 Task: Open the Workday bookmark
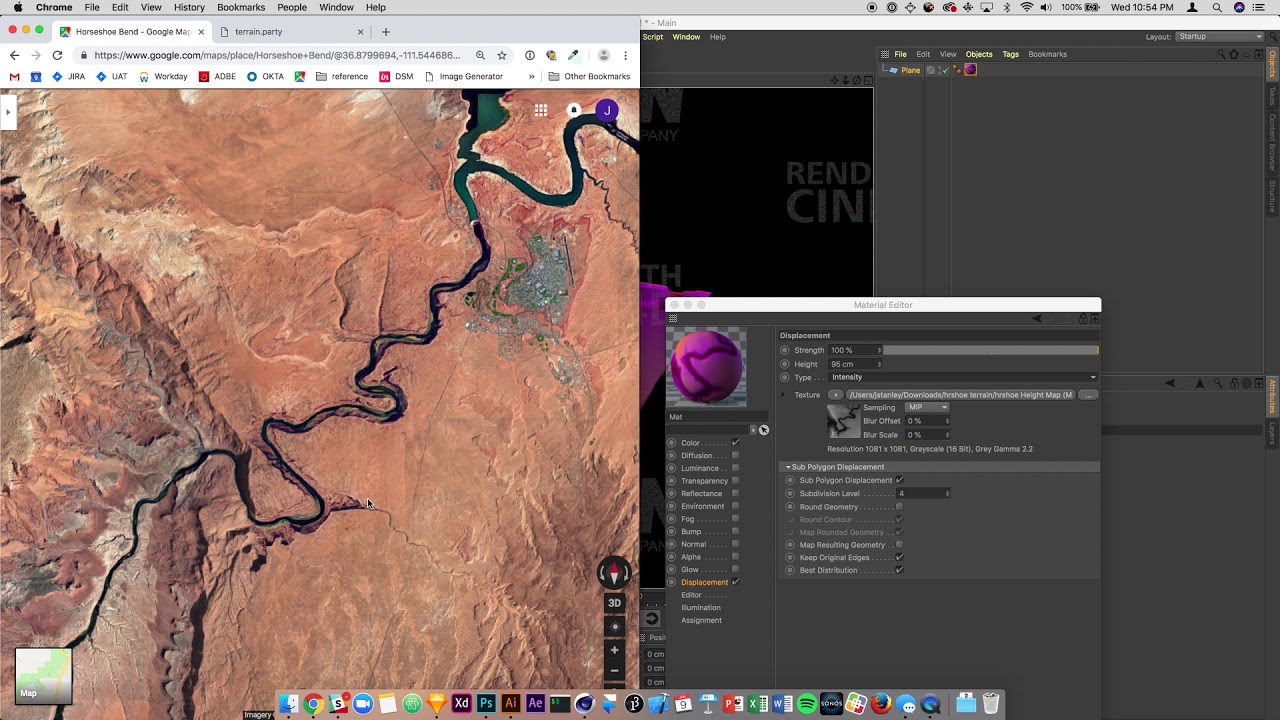[x=163, y=76]
